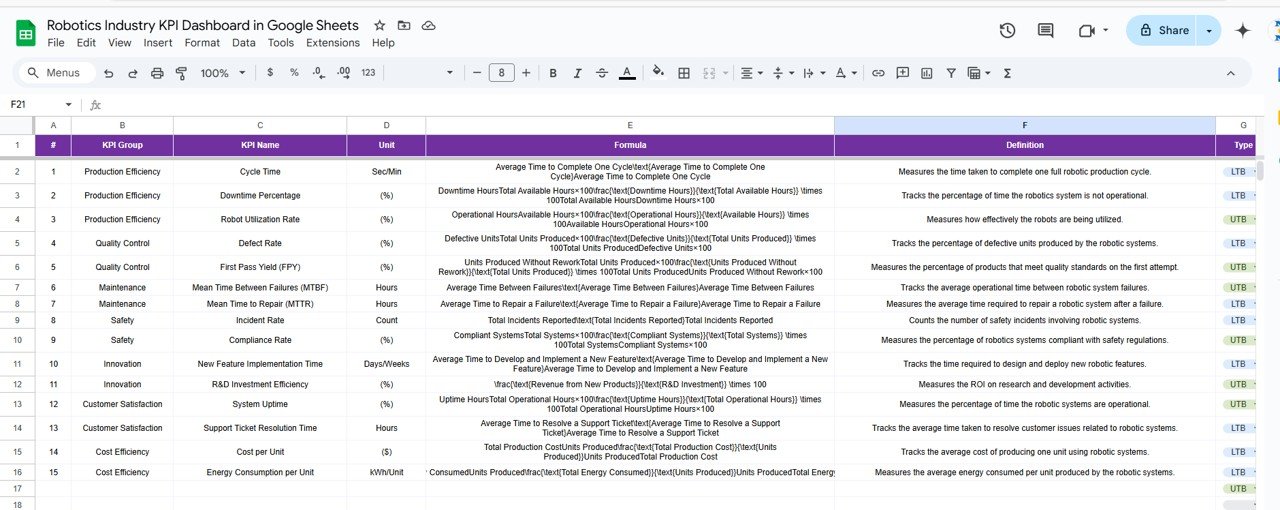
Task: Insert a comment from the toolbar
Action: [x=903, y=73]
